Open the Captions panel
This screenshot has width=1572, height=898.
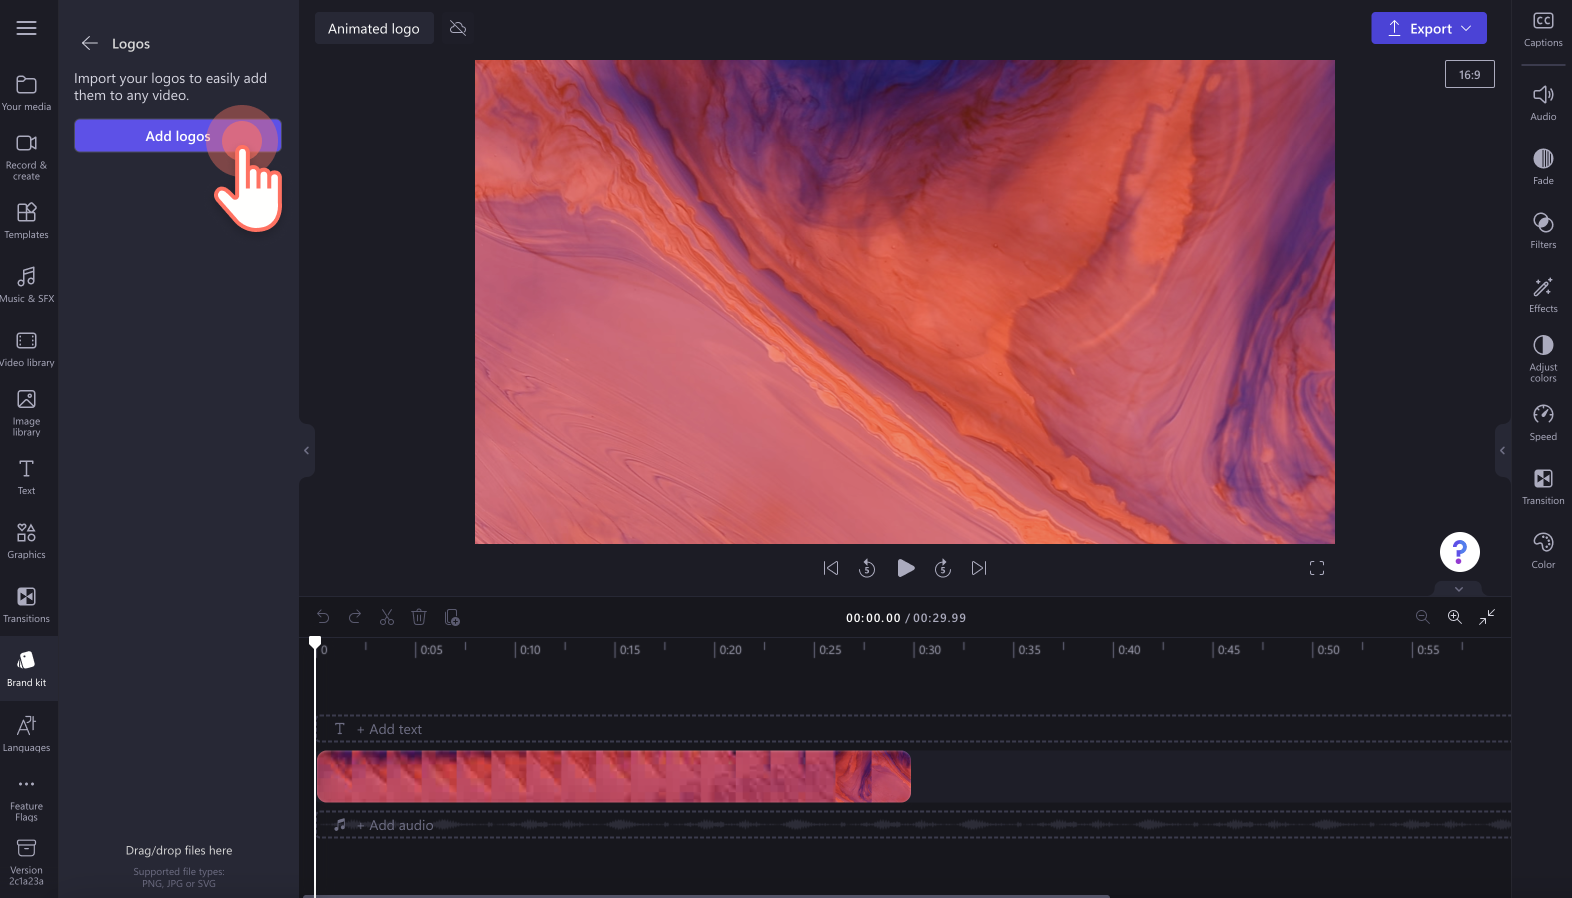point(1543,29)
